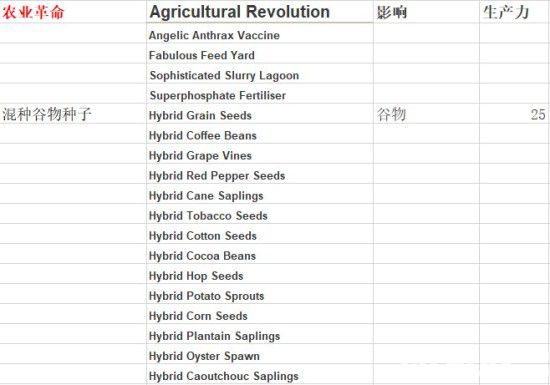This screenshot has width=550, height=385.
Task: Click the Hybrid Hop Seeds cell
Action: (x=260, y=275)
